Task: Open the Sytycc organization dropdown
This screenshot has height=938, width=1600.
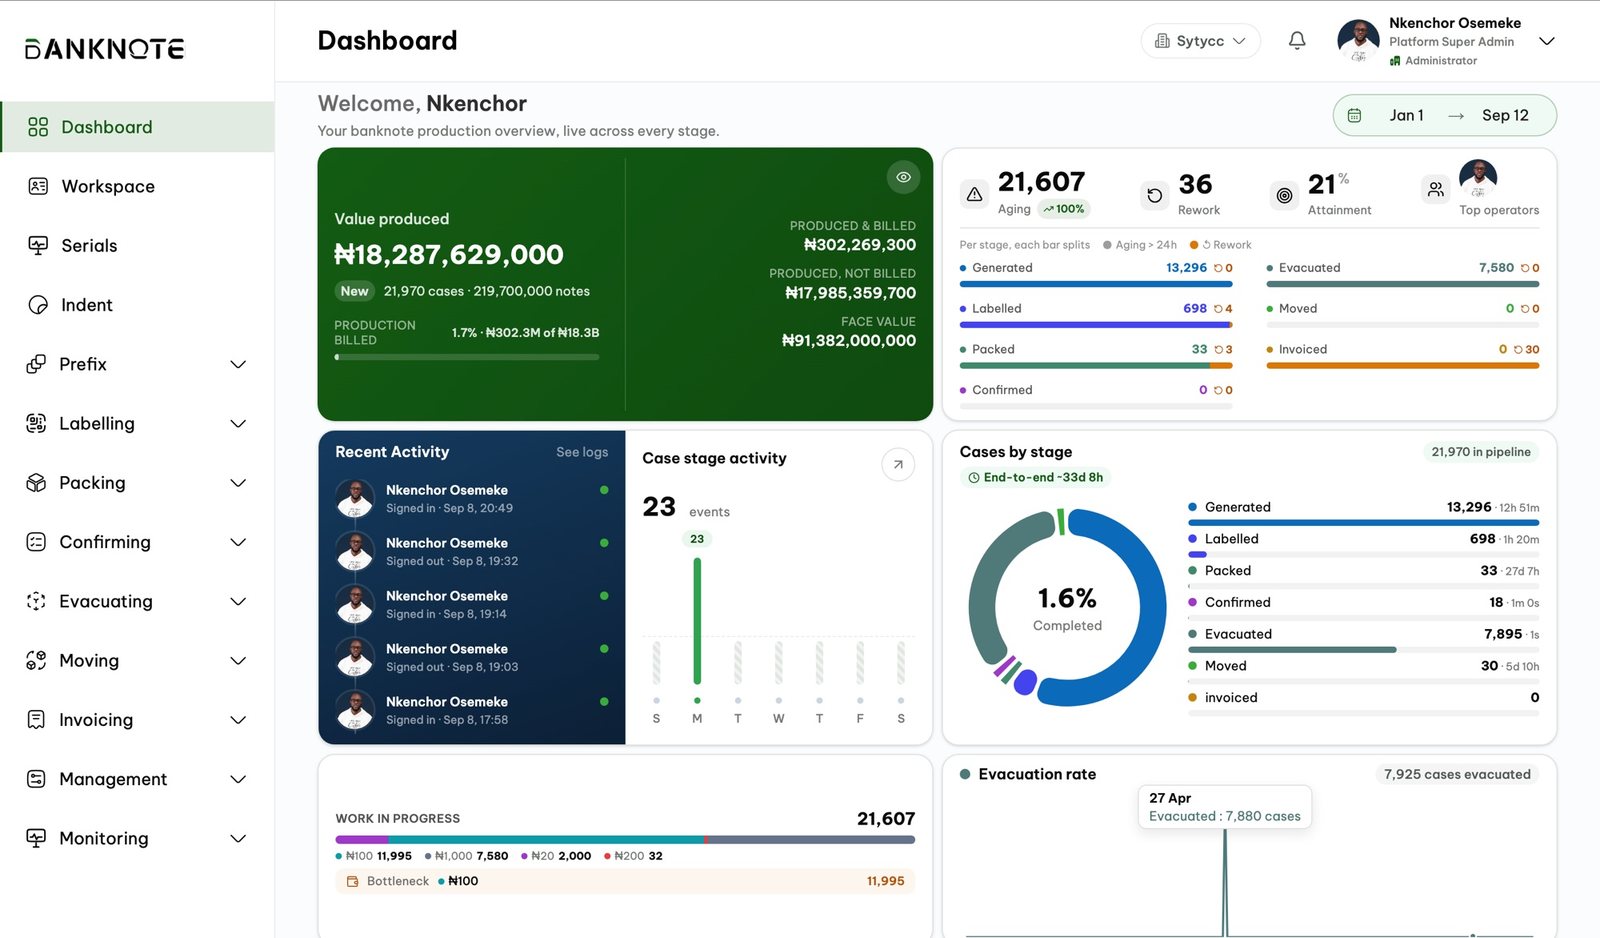Action: click(x=1200, y=41)
